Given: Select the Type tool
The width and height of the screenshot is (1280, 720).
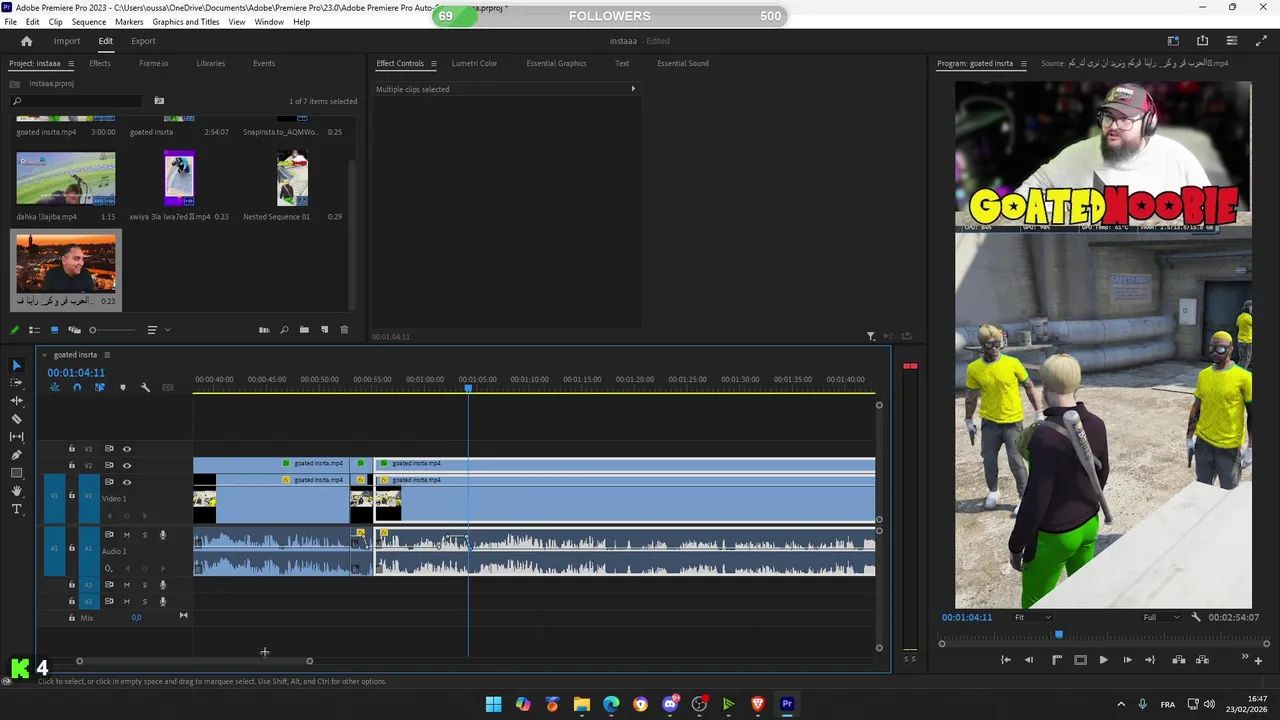Looking at the screenshot, I should pos(16,509).
